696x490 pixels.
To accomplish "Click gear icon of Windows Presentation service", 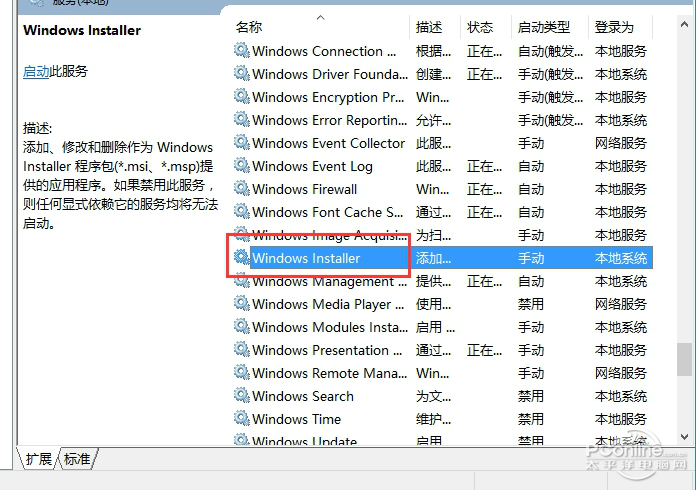I will (242, 350).
